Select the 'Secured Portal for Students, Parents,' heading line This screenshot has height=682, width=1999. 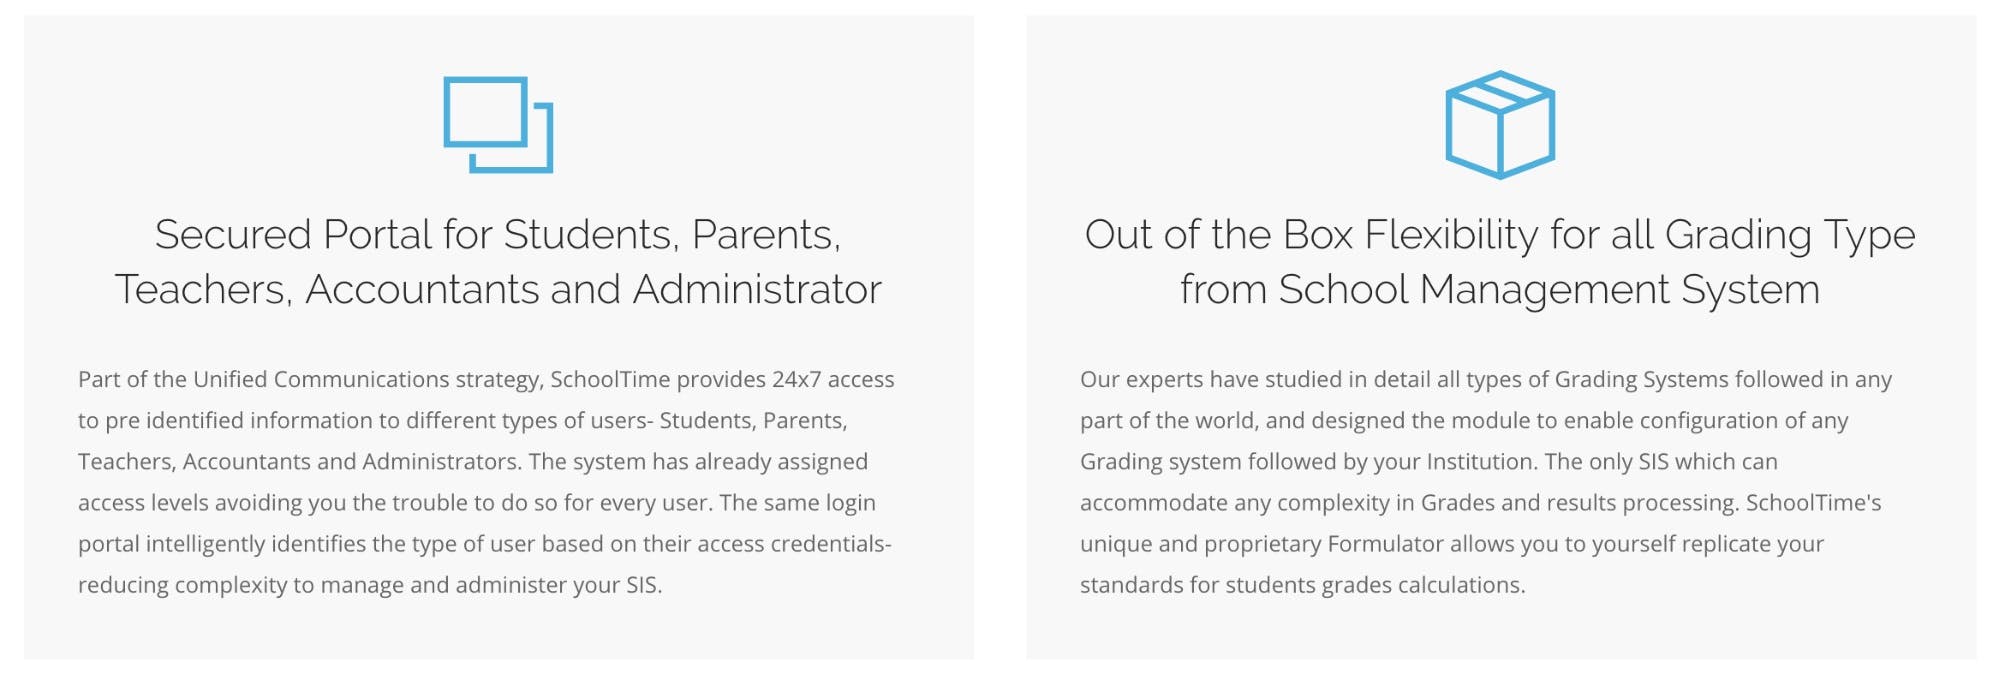[498, 235]
